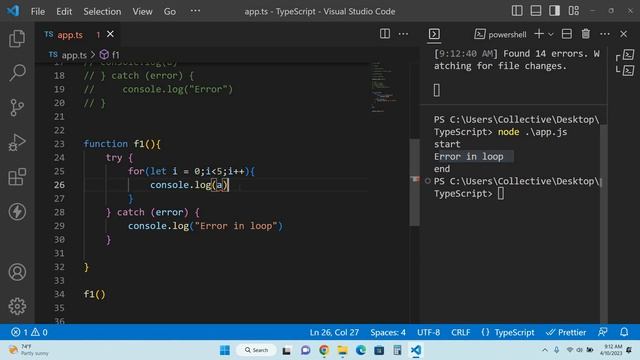Viewport: 640px width, 360px height.
Task: Toggle Panel layout button
Action: pos(536,11)
